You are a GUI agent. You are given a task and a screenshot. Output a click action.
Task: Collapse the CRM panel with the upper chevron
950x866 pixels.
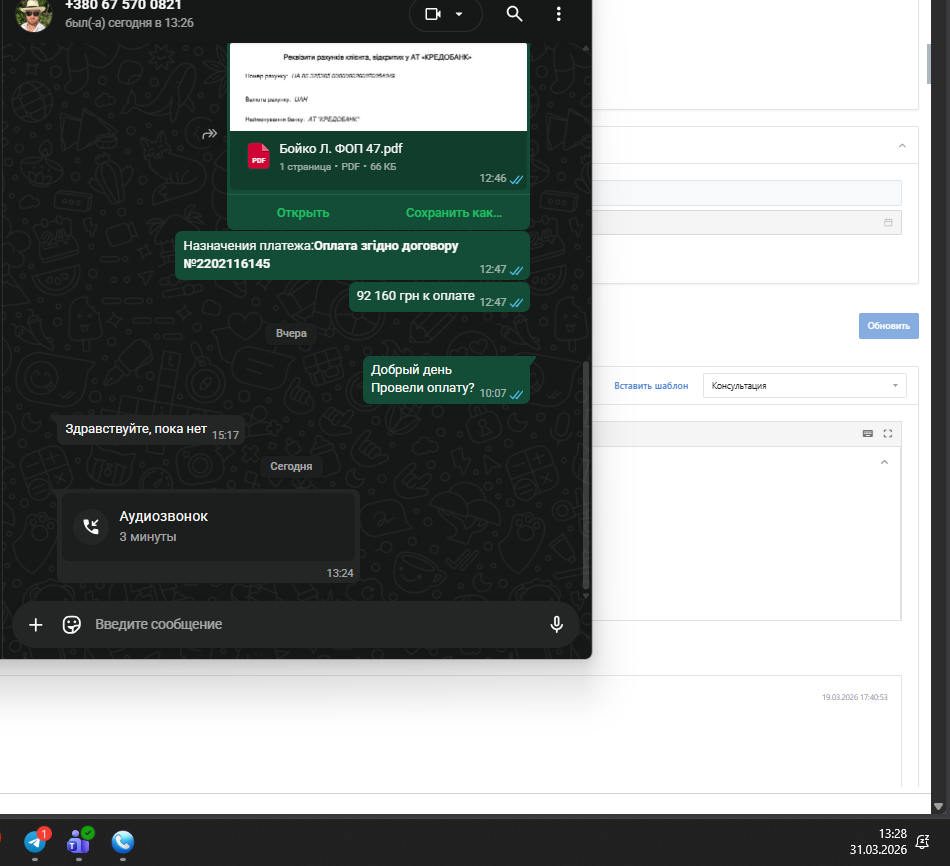click(902, 145)
